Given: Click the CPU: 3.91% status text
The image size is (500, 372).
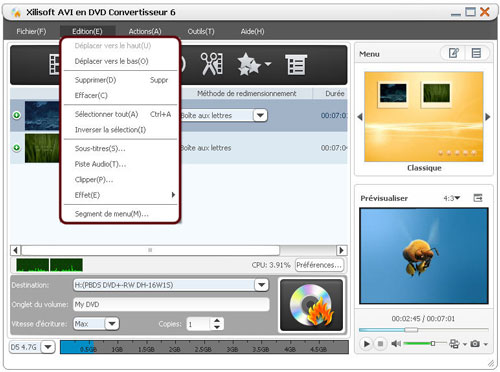Looking at the screenshot, I should pos(271,265).
